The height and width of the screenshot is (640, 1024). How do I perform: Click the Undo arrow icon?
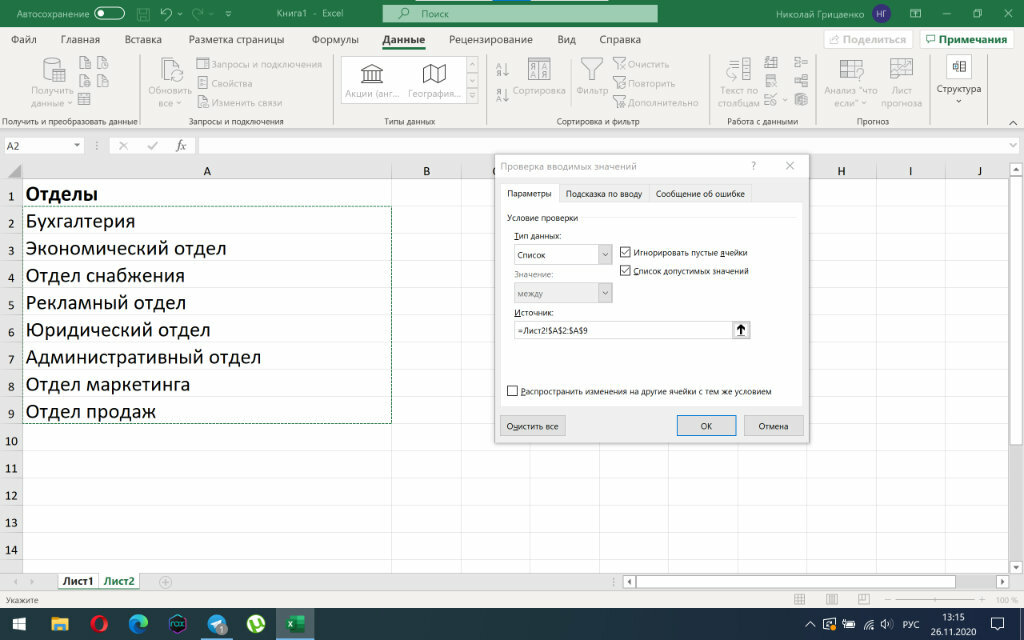coord(166,13)
